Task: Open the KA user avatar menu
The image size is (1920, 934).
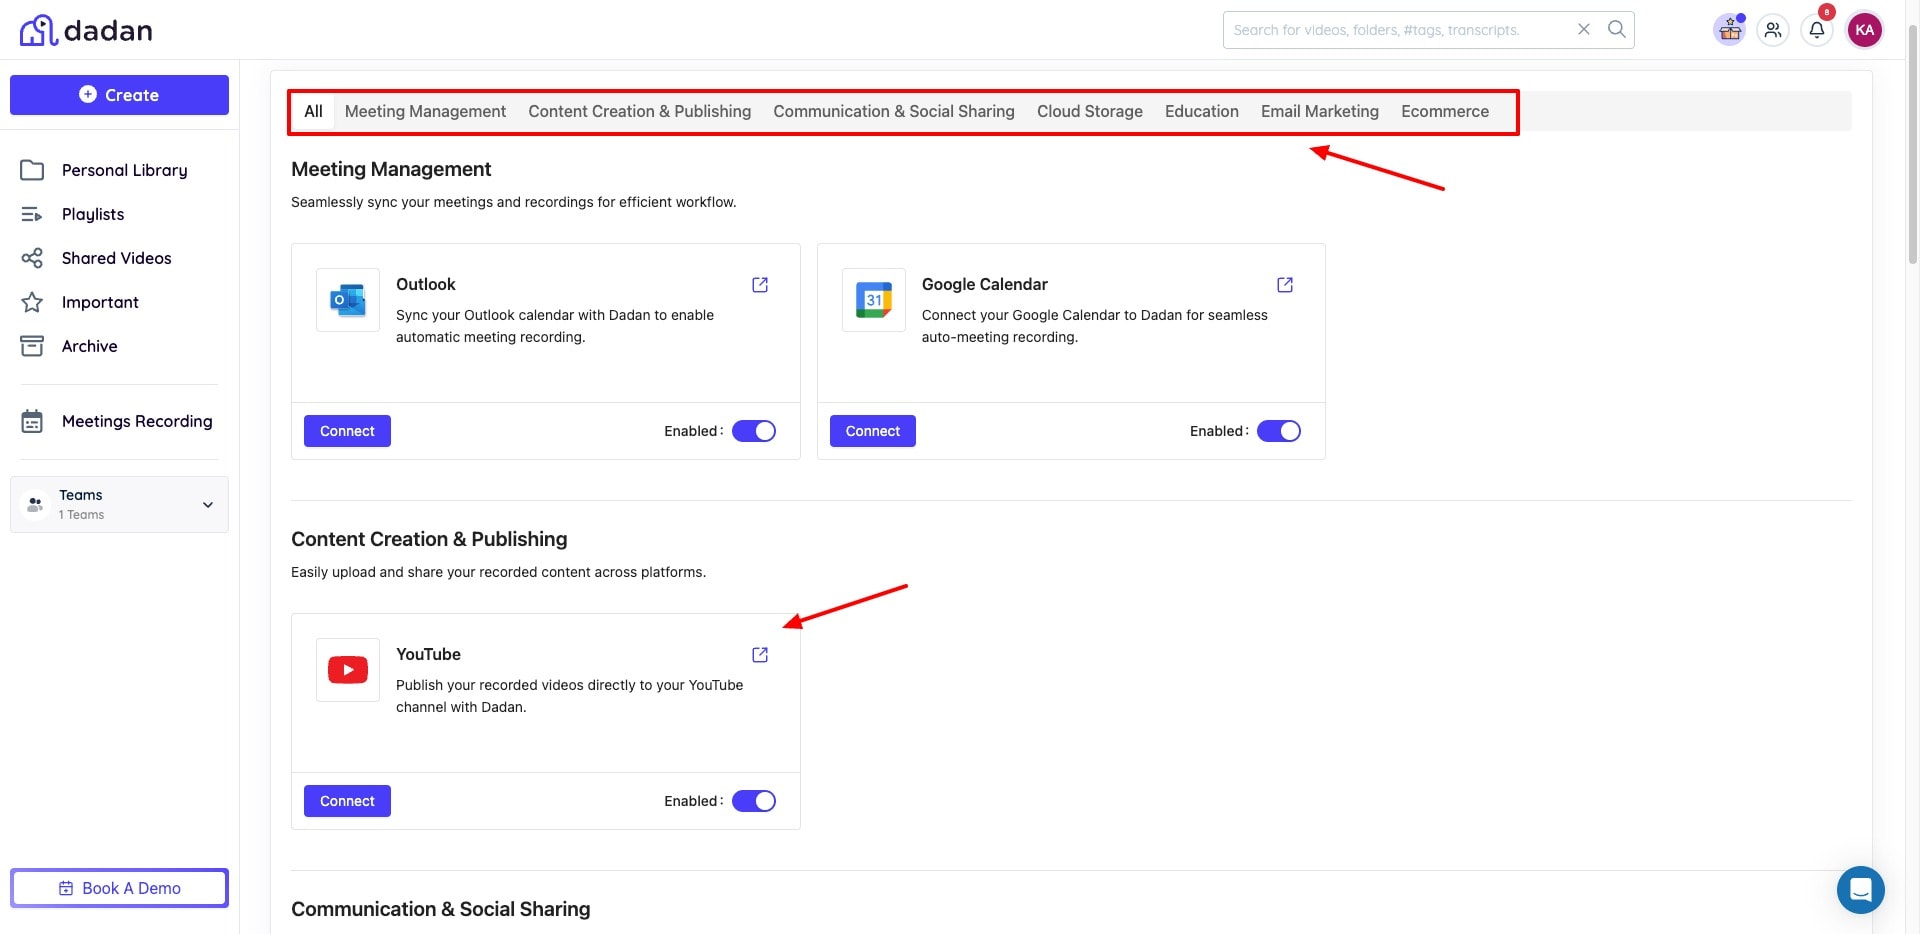Action: click(x=1865, y=30)
